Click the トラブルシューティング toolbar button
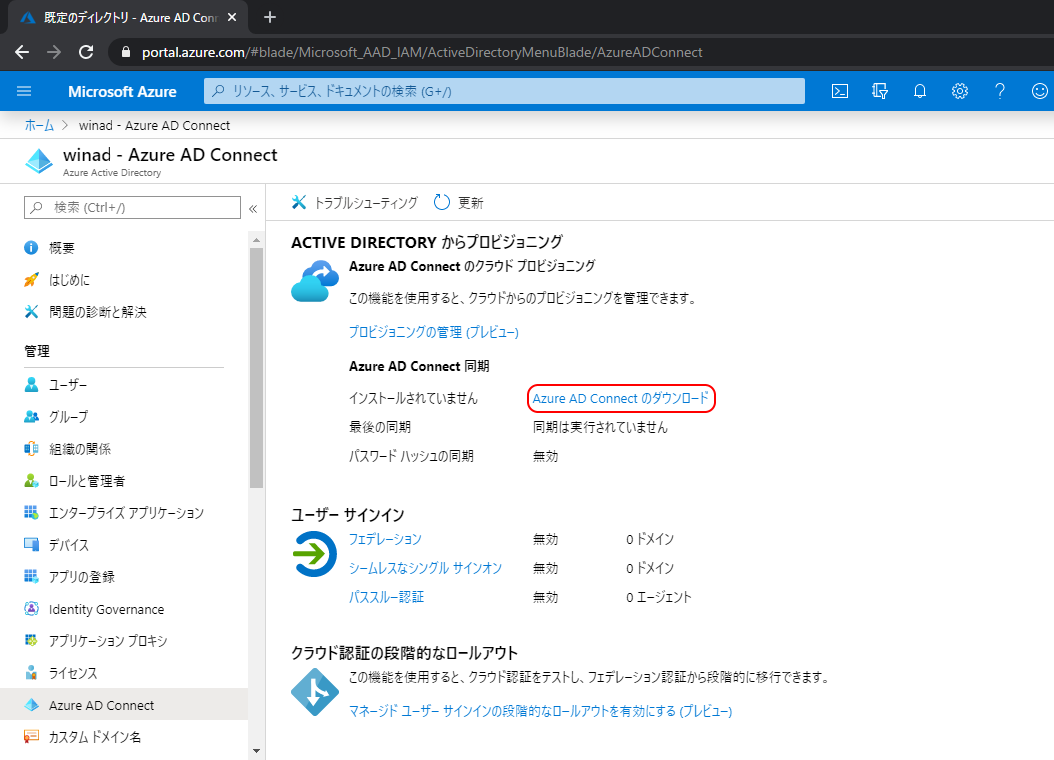 [x=355, y=202]
